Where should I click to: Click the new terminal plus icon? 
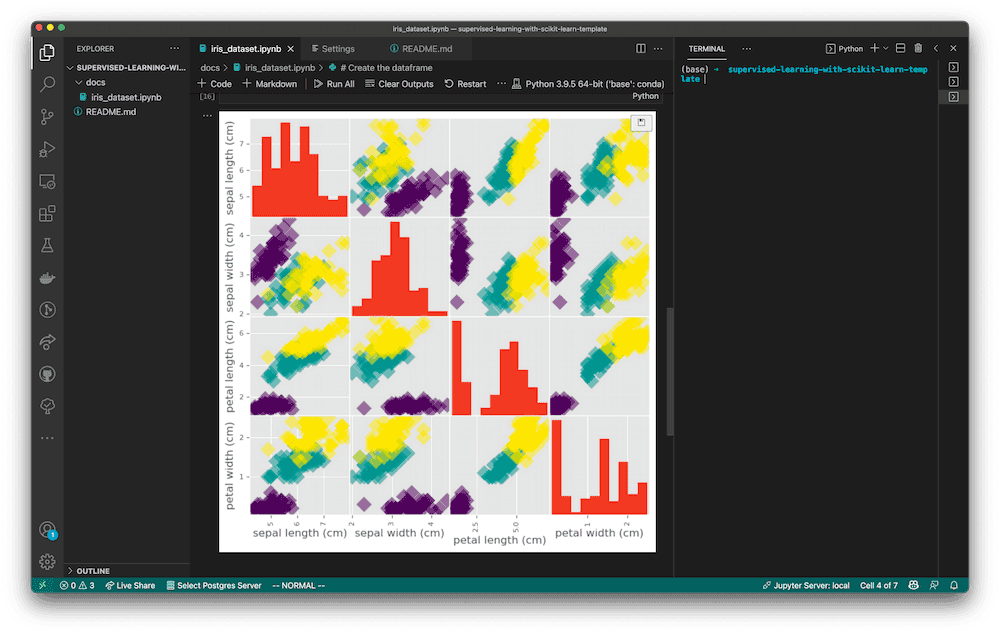pos(874,48)
